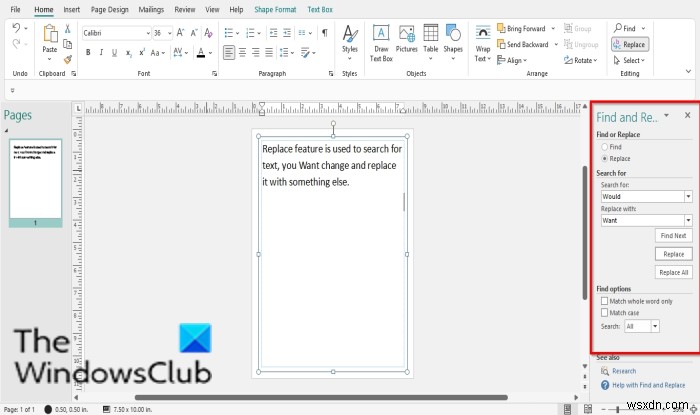The height and width of the screenshot is (415, 700).
Task: Apply Subscript formatting
Action: click(x=128, y=53)
